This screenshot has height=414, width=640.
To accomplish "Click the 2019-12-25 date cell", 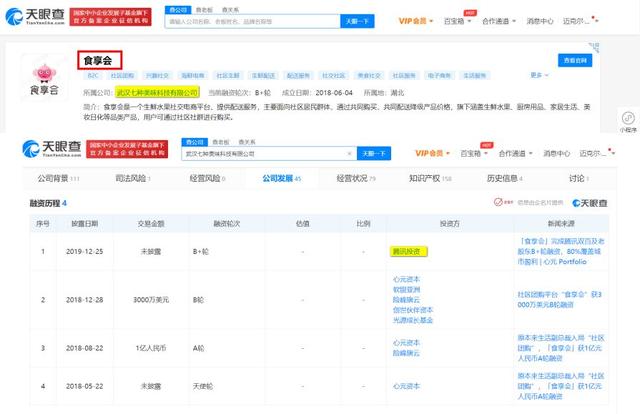I will click(84, 252).
